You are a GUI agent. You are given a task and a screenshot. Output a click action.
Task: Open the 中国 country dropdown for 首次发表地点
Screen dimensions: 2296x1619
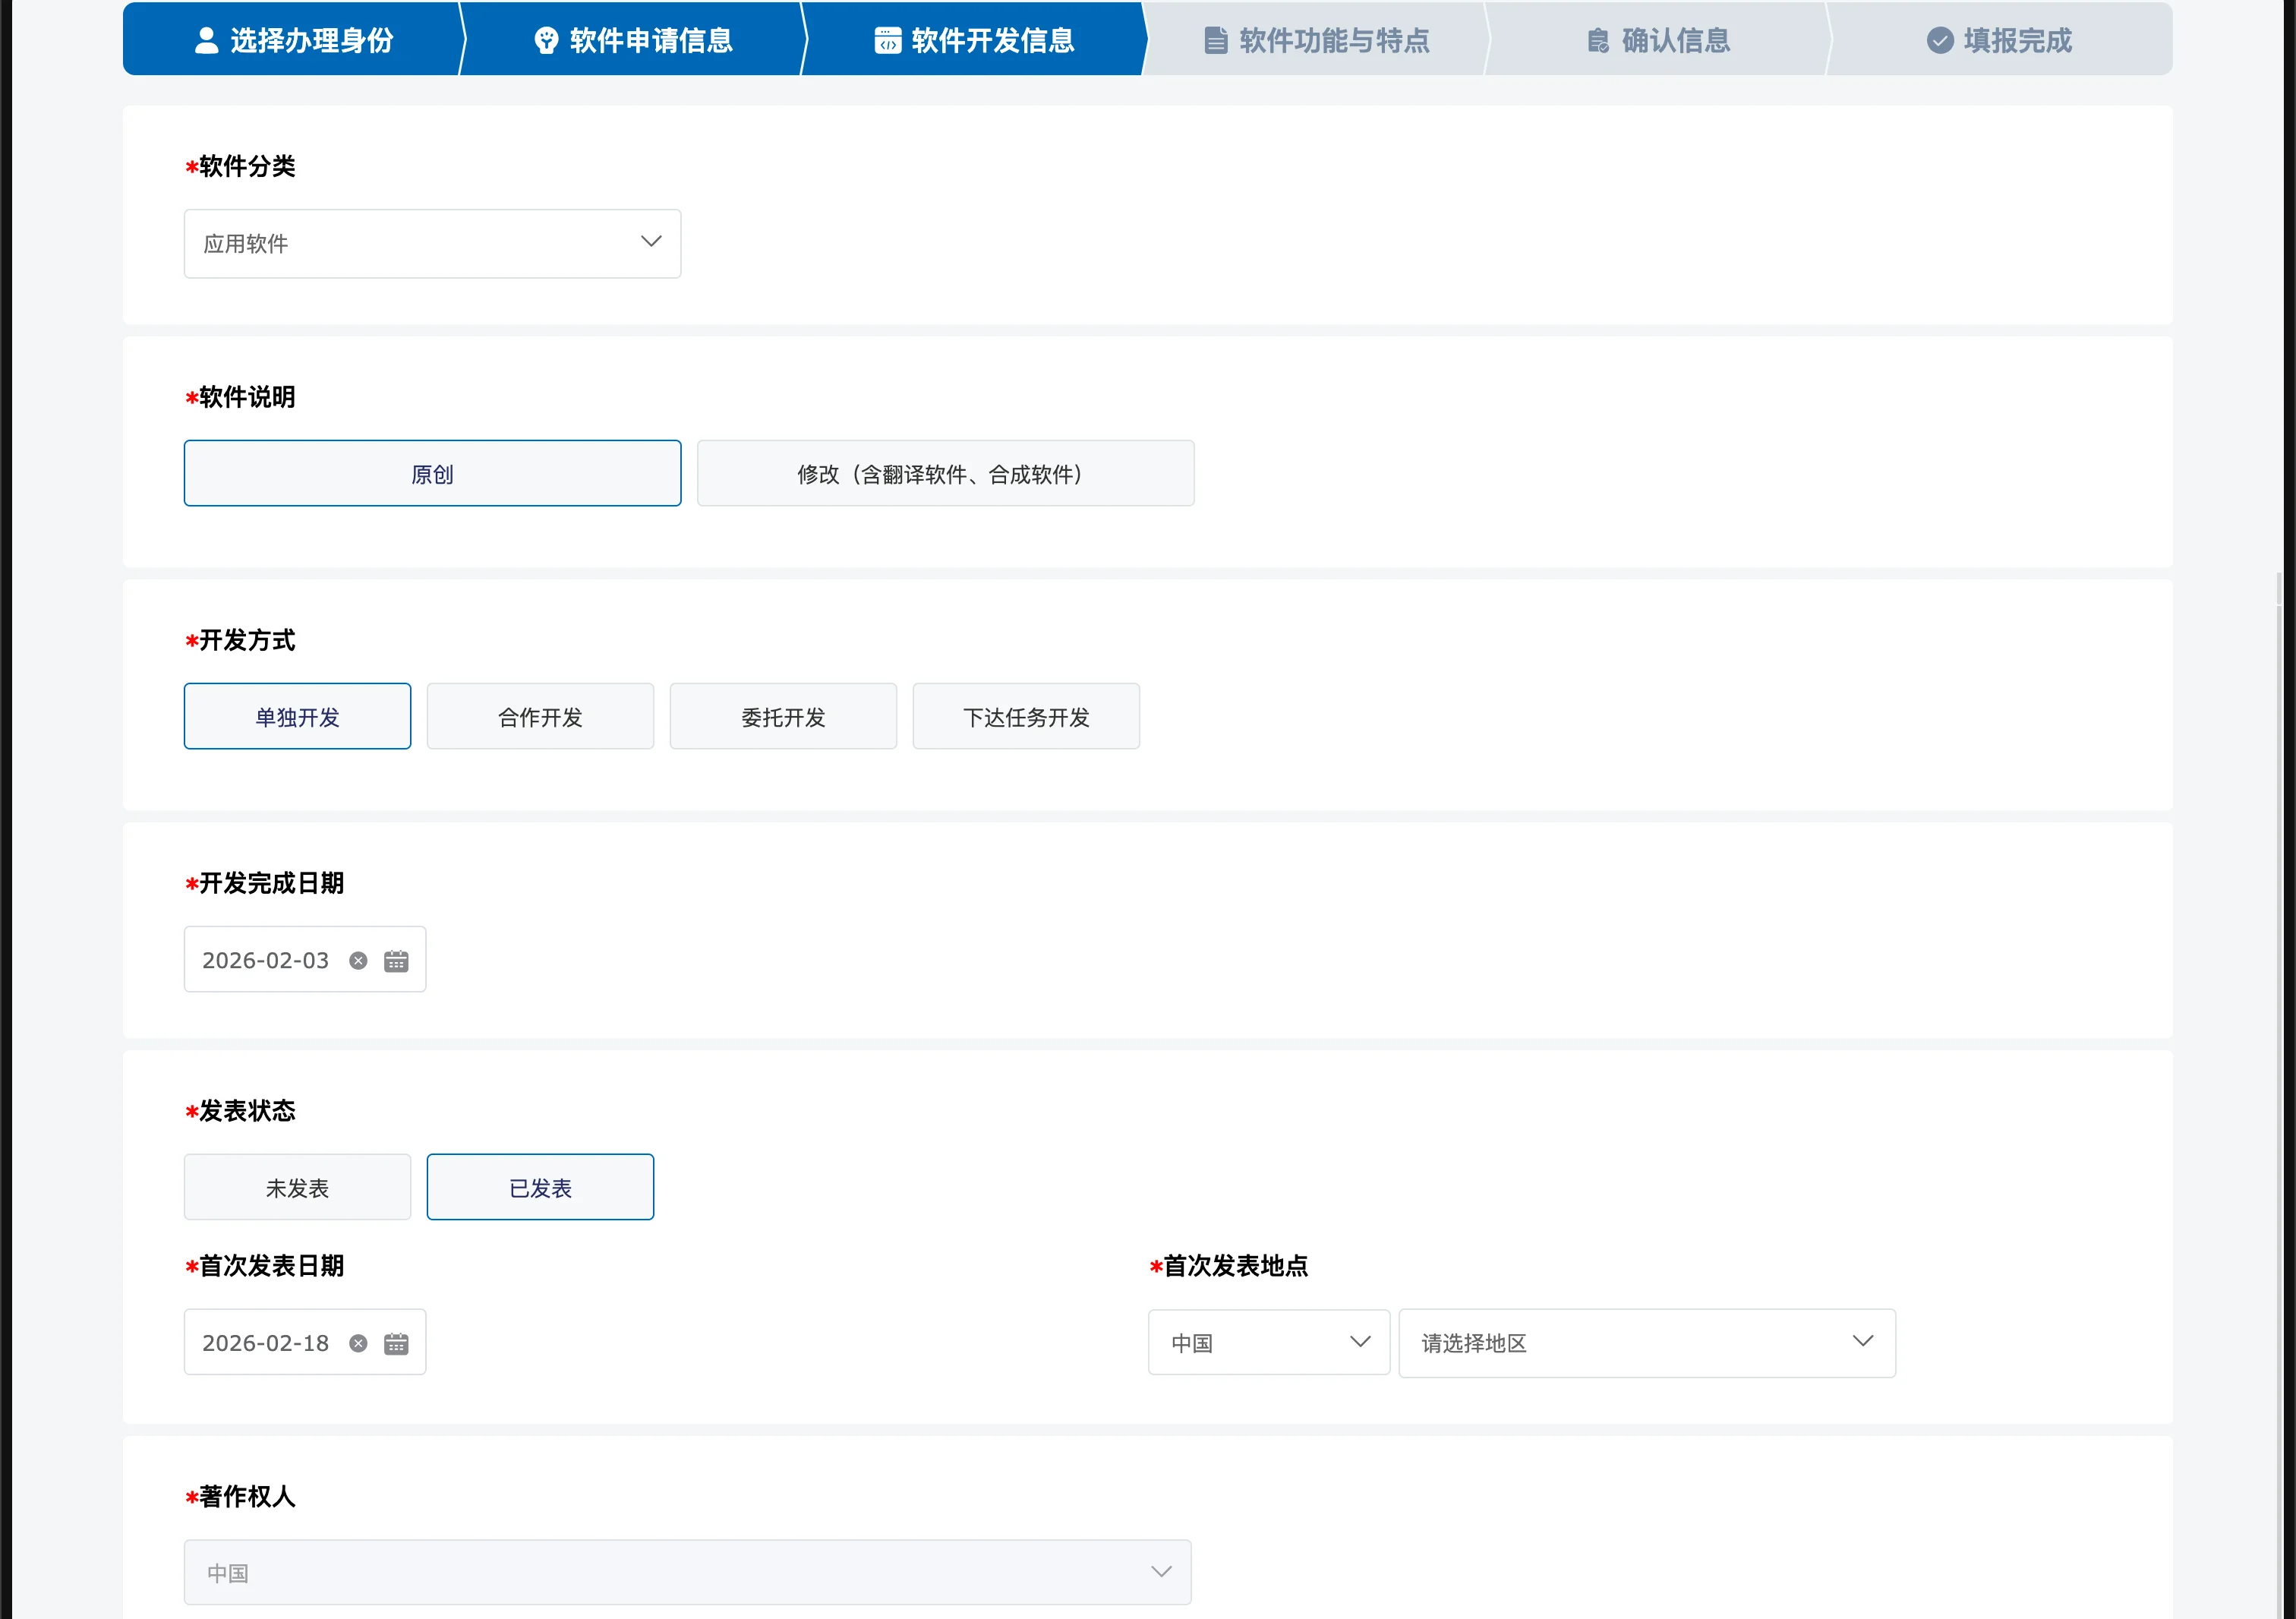click(1268, 1343)
